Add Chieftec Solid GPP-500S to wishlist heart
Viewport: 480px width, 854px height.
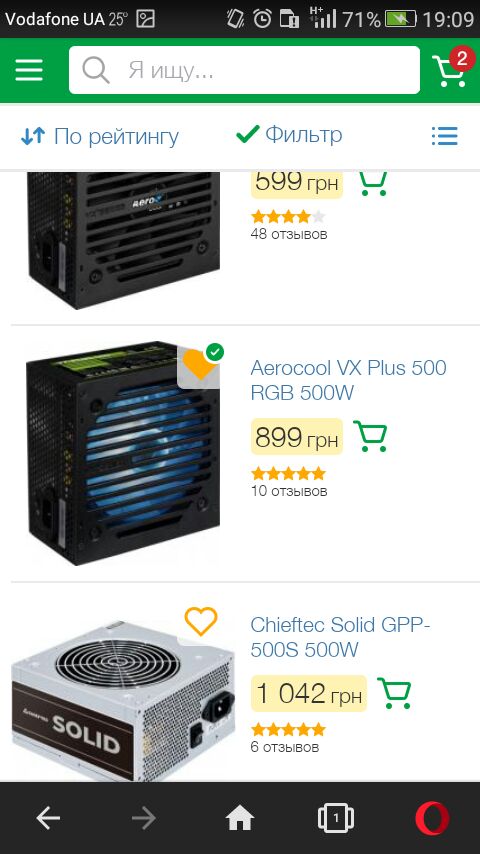(201, 621)
